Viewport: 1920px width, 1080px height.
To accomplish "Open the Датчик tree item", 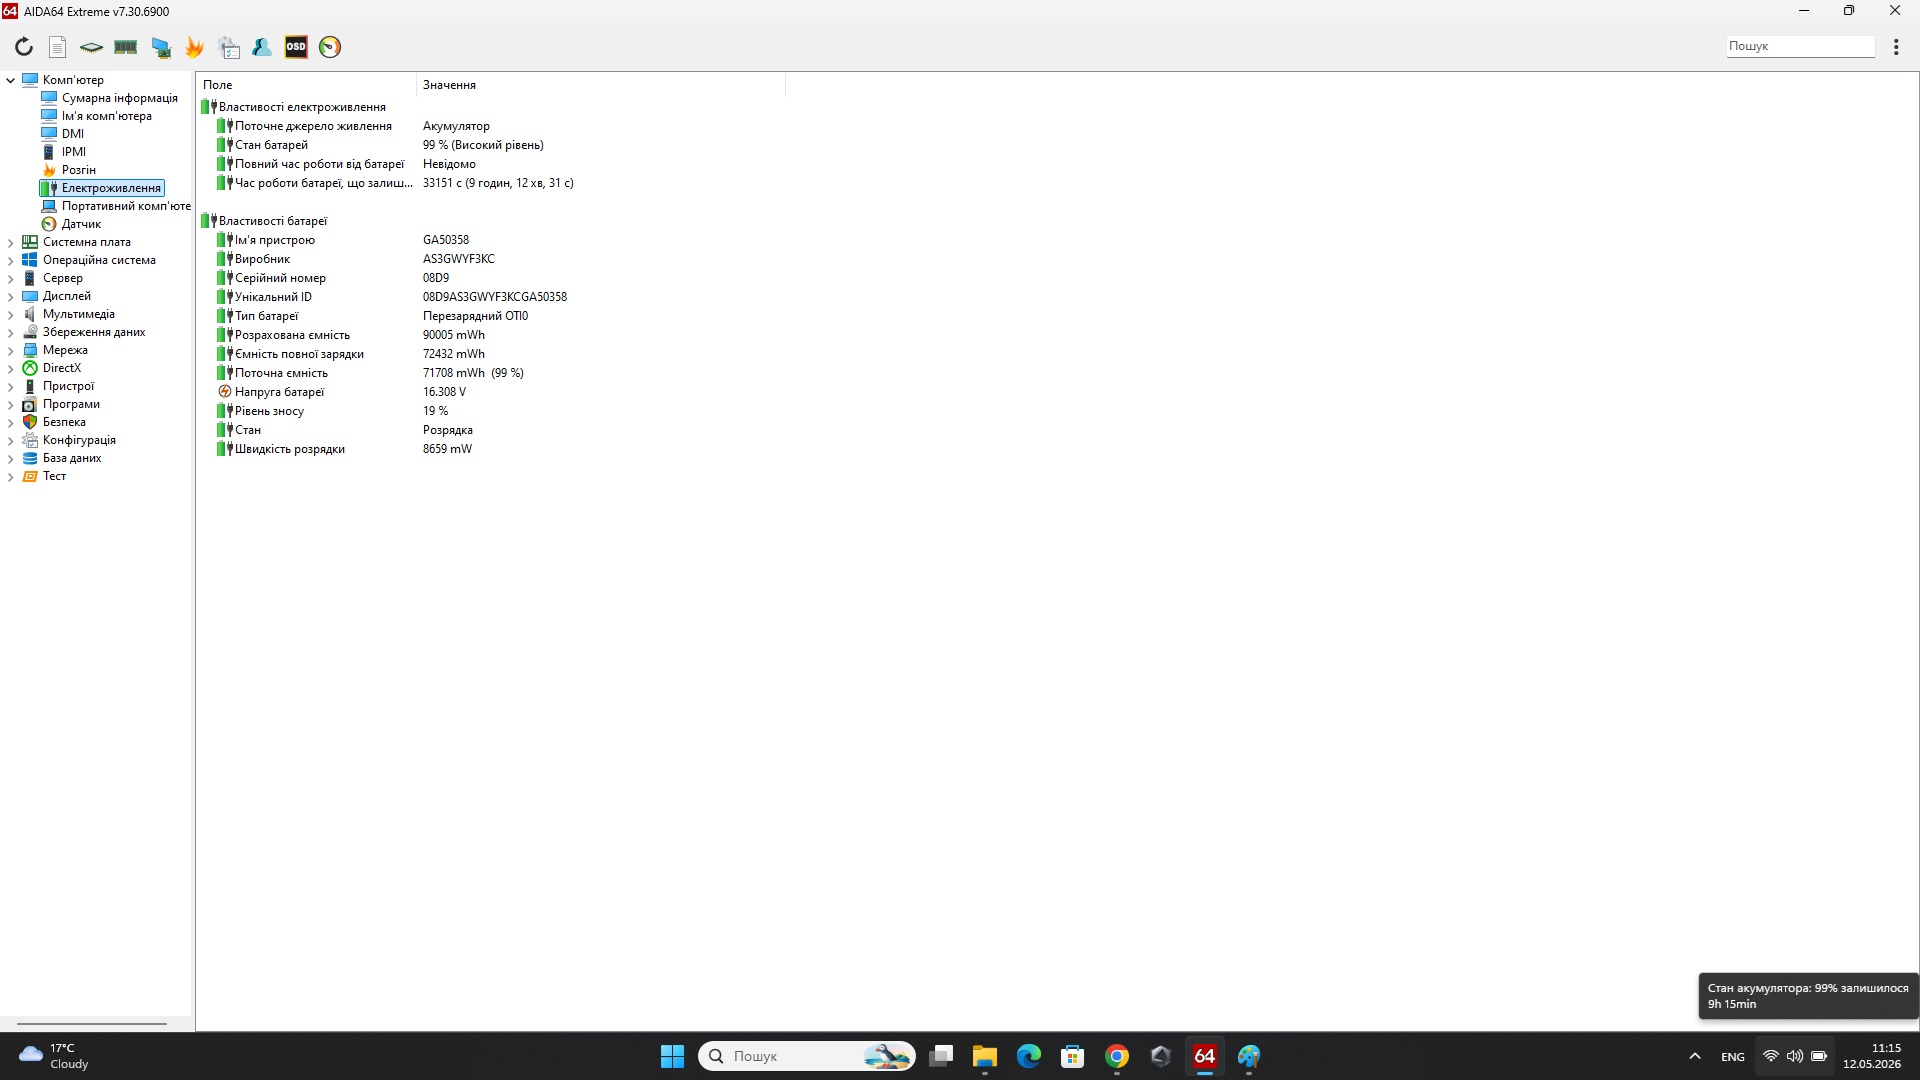I will (80, 224).
